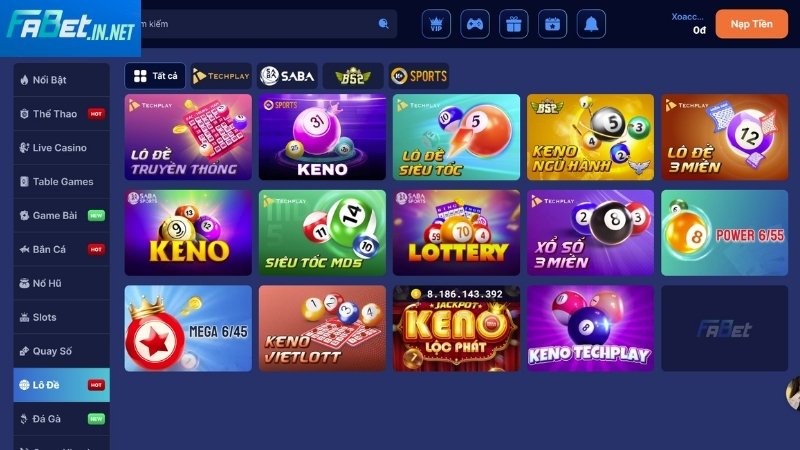The image size is (800, 450).
Task: Select the Tất cả filter tab
Action: tap(155, 76)
